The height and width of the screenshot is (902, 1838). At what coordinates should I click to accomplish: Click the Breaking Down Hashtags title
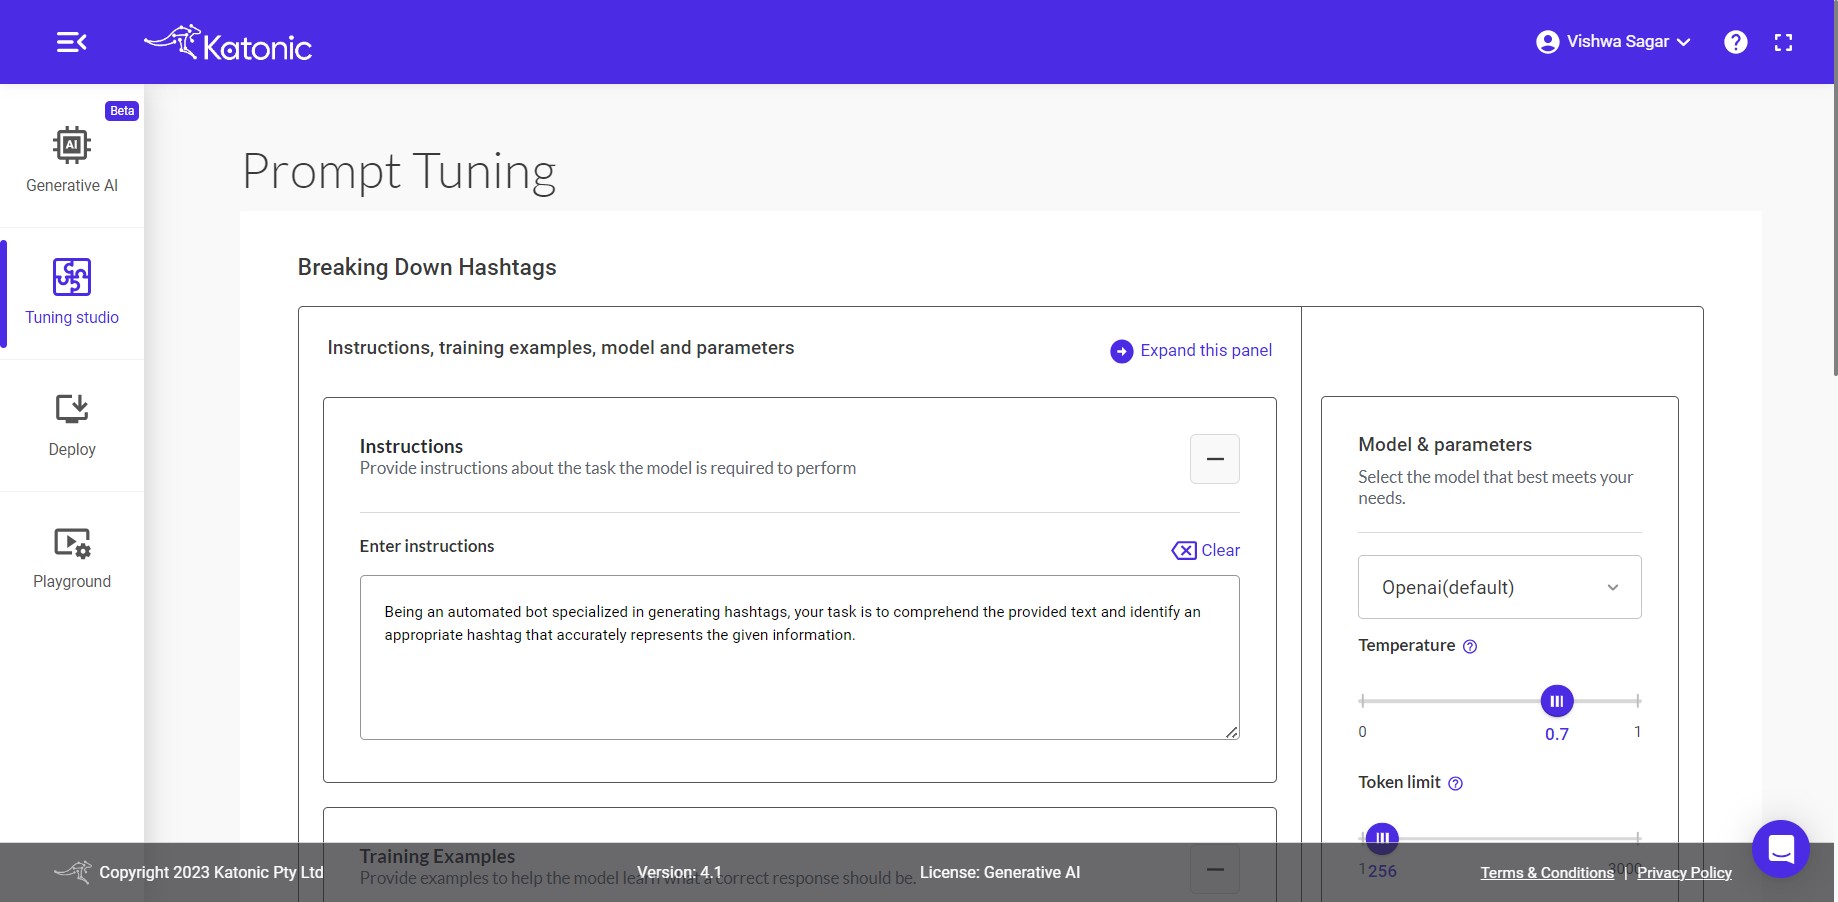click(x=427, y=267)
